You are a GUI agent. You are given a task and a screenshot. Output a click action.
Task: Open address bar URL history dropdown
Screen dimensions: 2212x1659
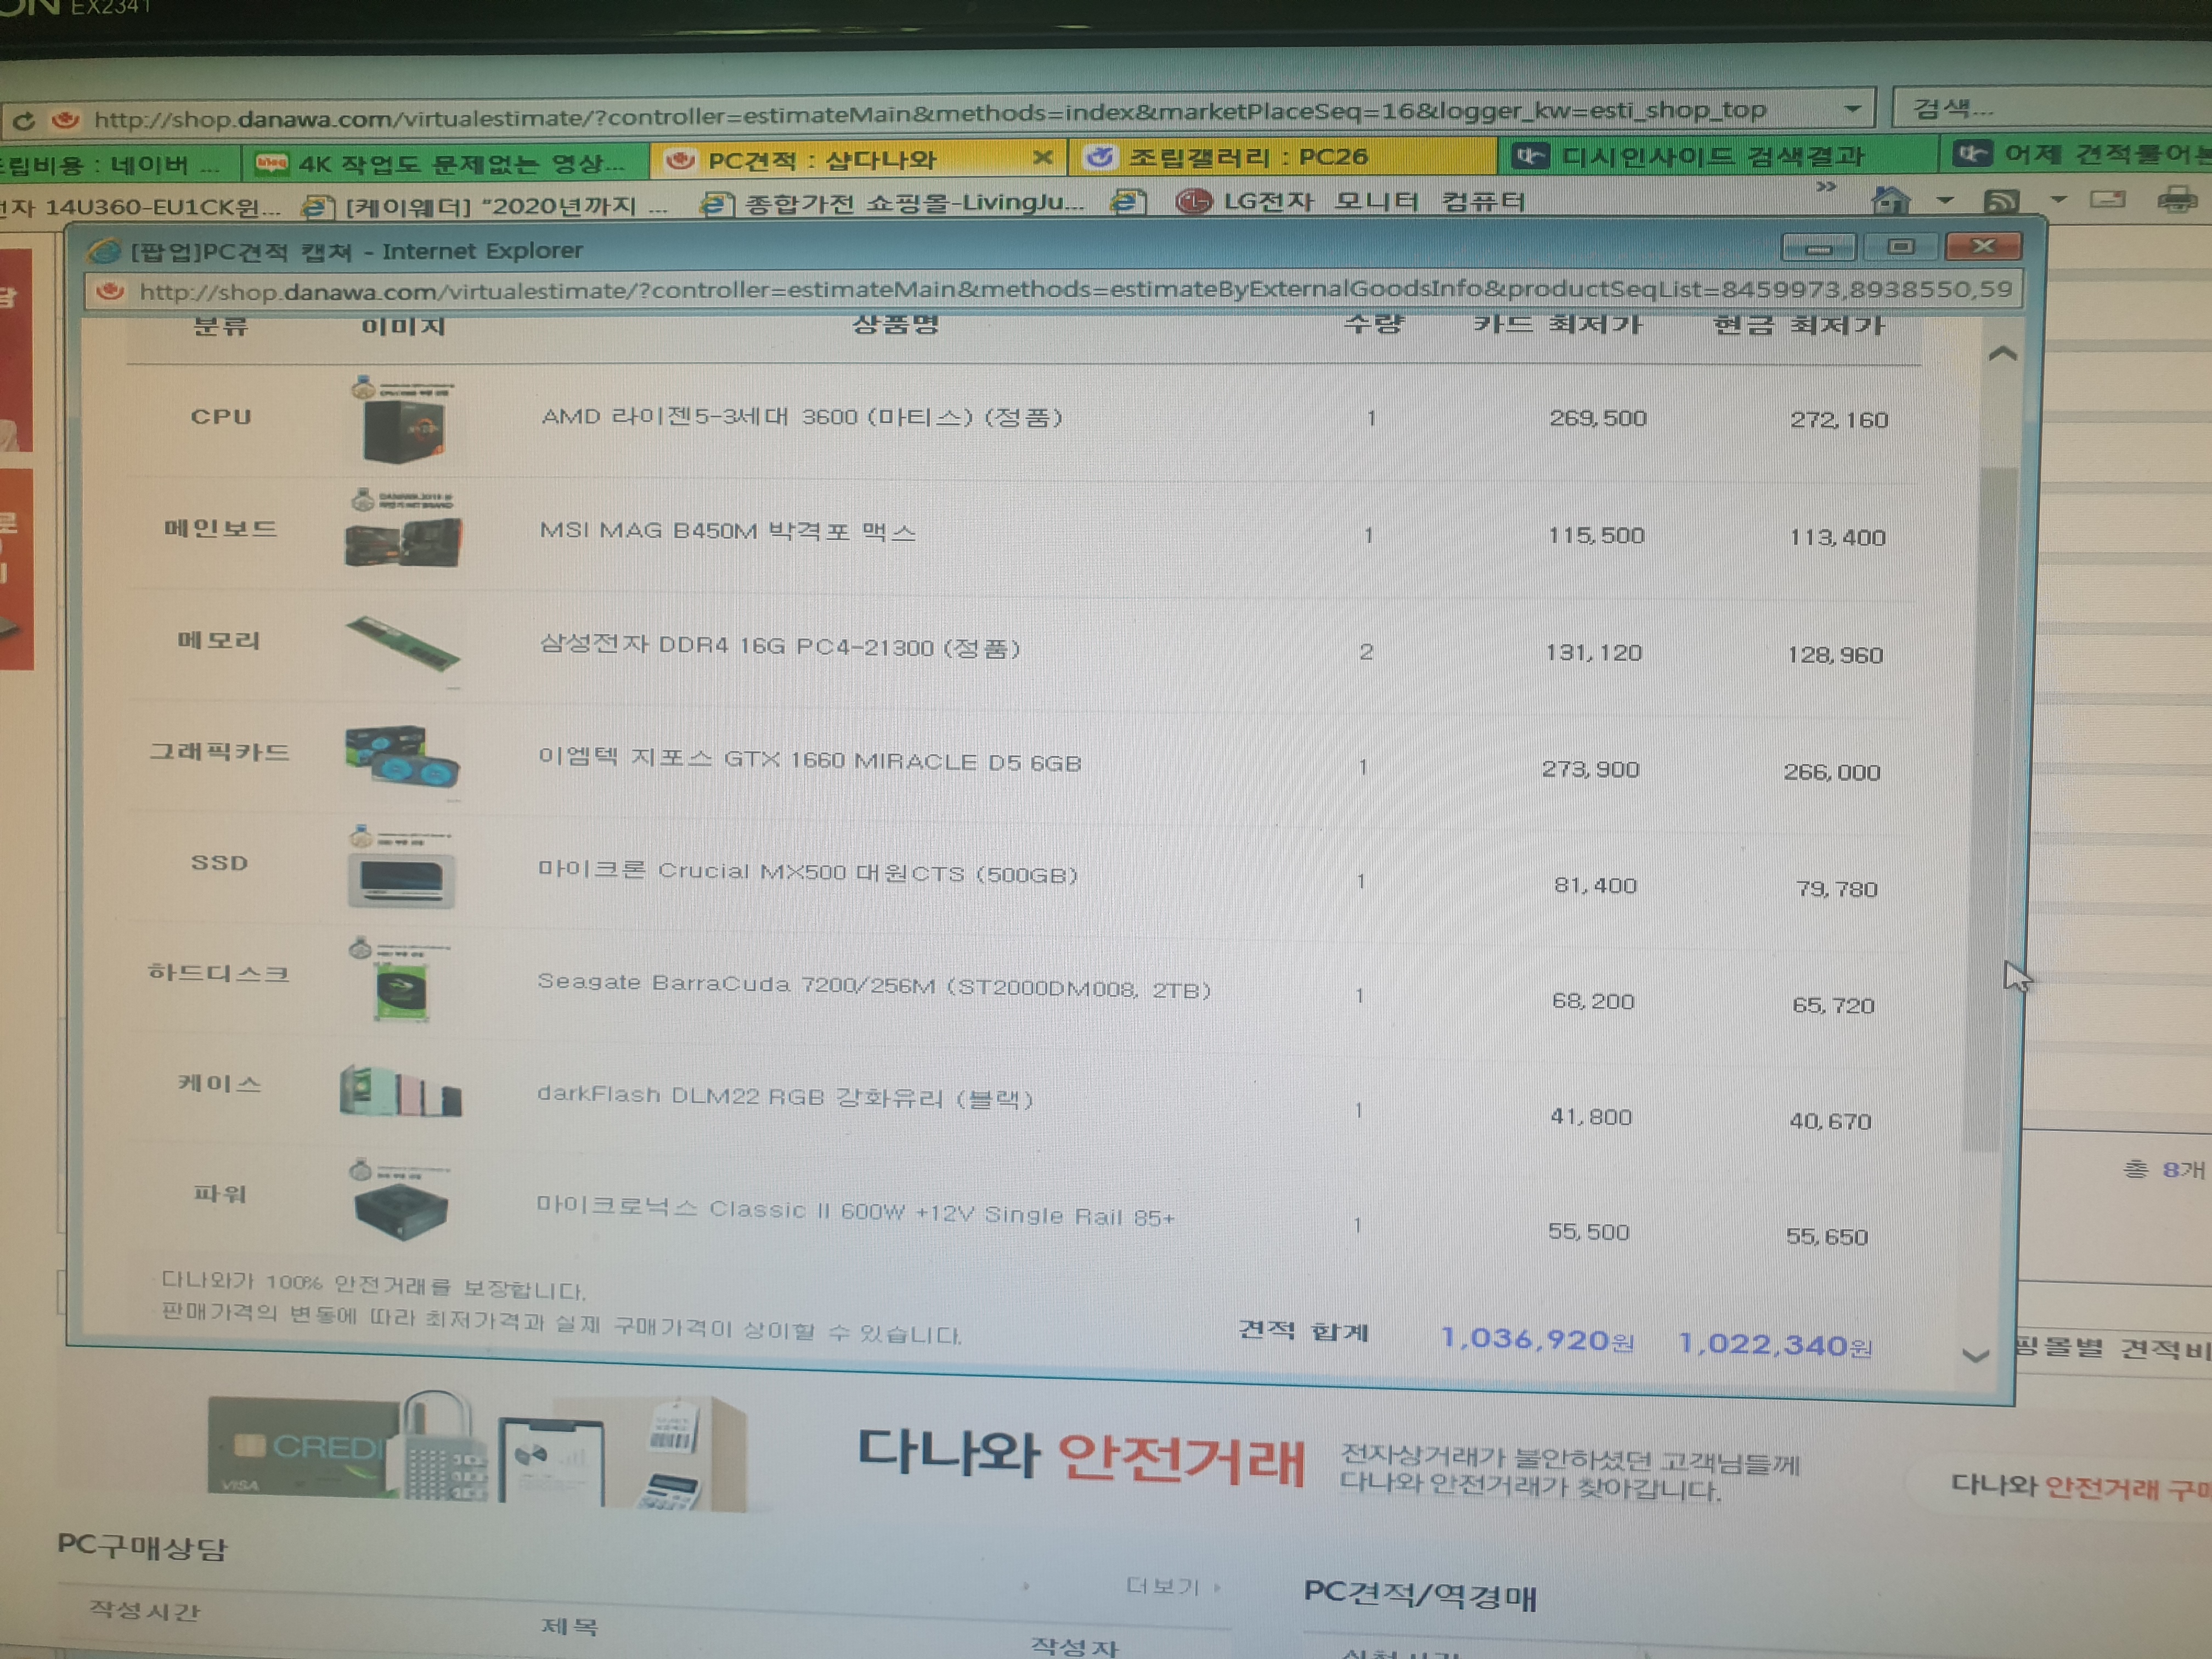(x=1852, y=109)
